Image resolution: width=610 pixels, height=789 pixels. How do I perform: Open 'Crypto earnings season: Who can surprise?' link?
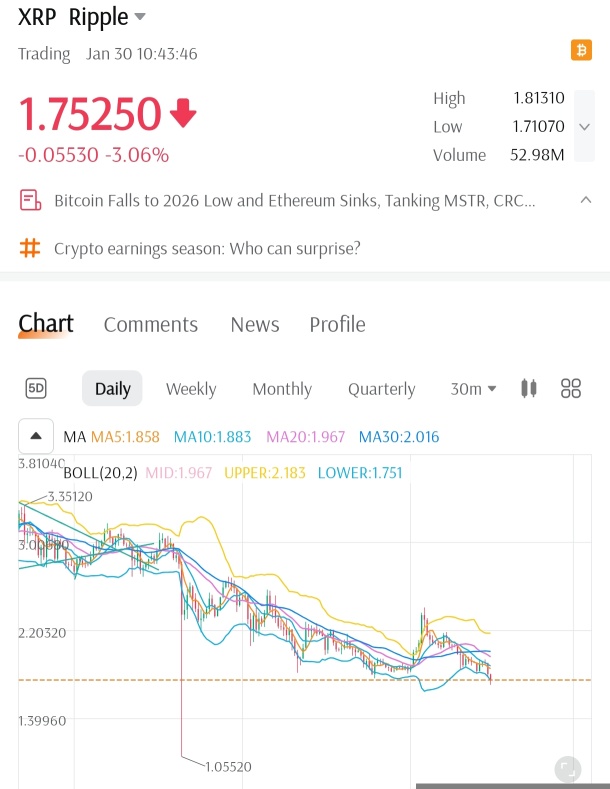(207, 249)
